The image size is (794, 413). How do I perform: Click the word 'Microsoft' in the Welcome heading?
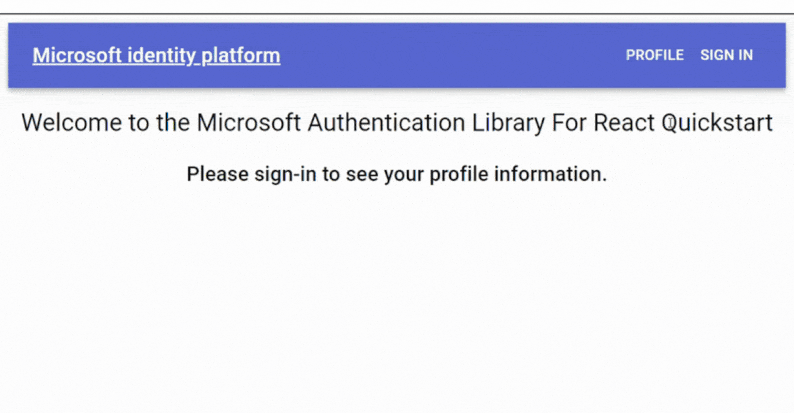[249, 123]
